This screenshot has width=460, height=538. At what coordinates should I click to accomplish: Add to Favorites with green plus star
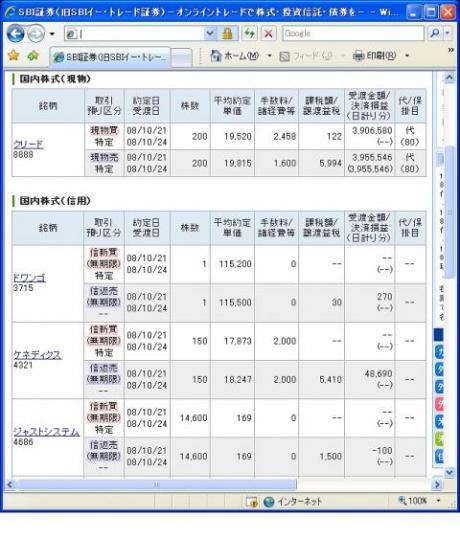(x=33, y=55)
